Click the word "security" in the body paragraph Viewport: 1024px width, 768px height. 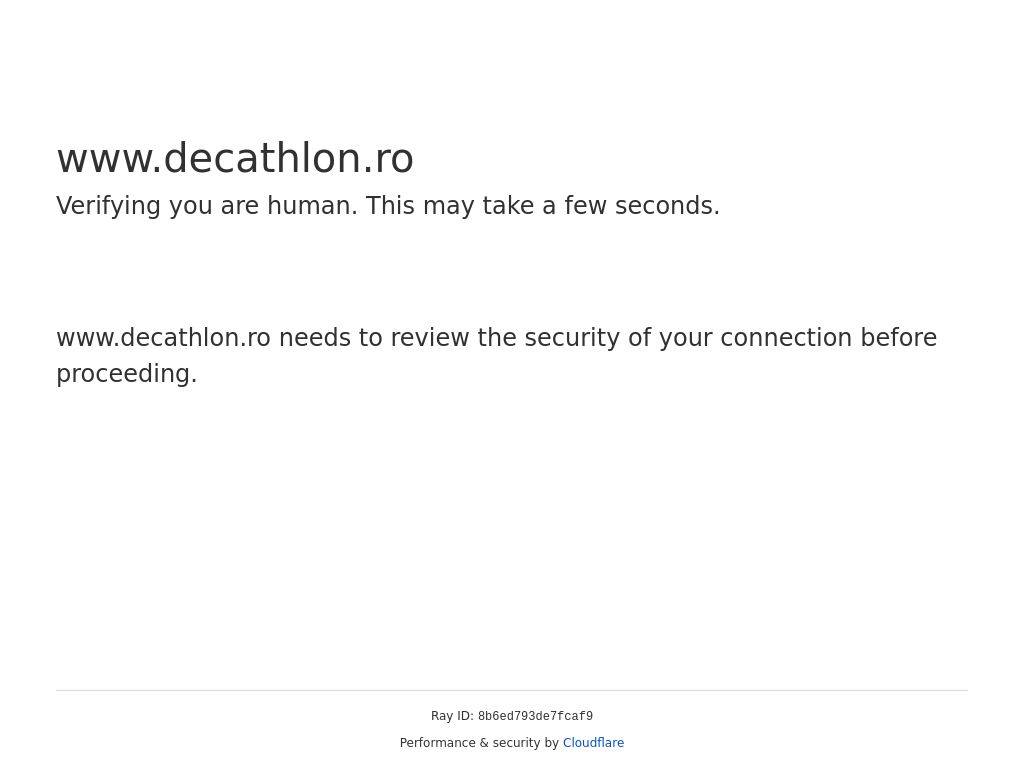(x=572, y=338)
